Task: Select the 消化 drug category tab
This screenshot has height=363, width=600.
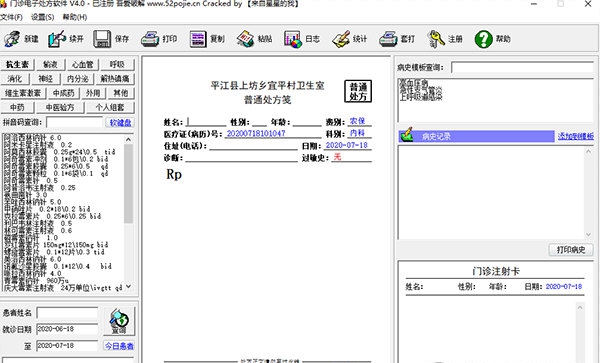Action: 15,79
